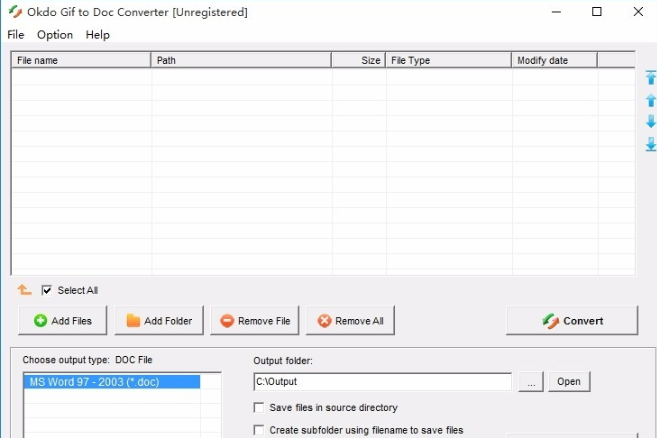Open the Option menu
This screenshot has width=657, height=438.
pyautogui.click(x=55, y=35)
